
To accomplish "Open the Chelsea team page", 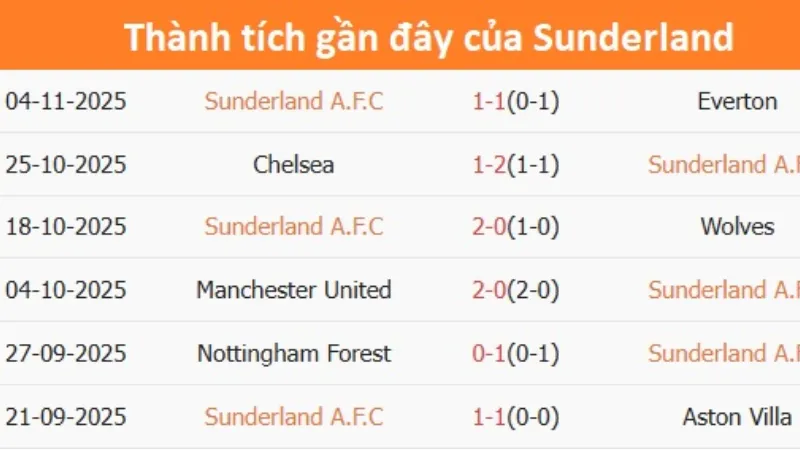I will (293, 164).
